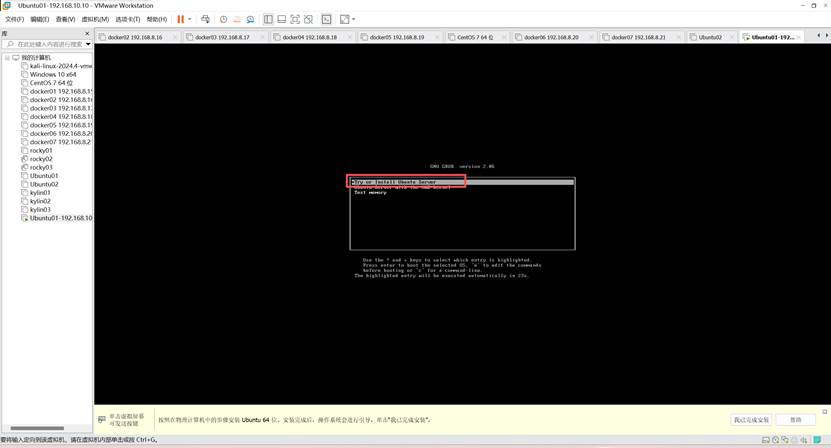The height and width of the screenshot is (448, 831).
Task: Switch to Unity mode
Action: [308, 19]
